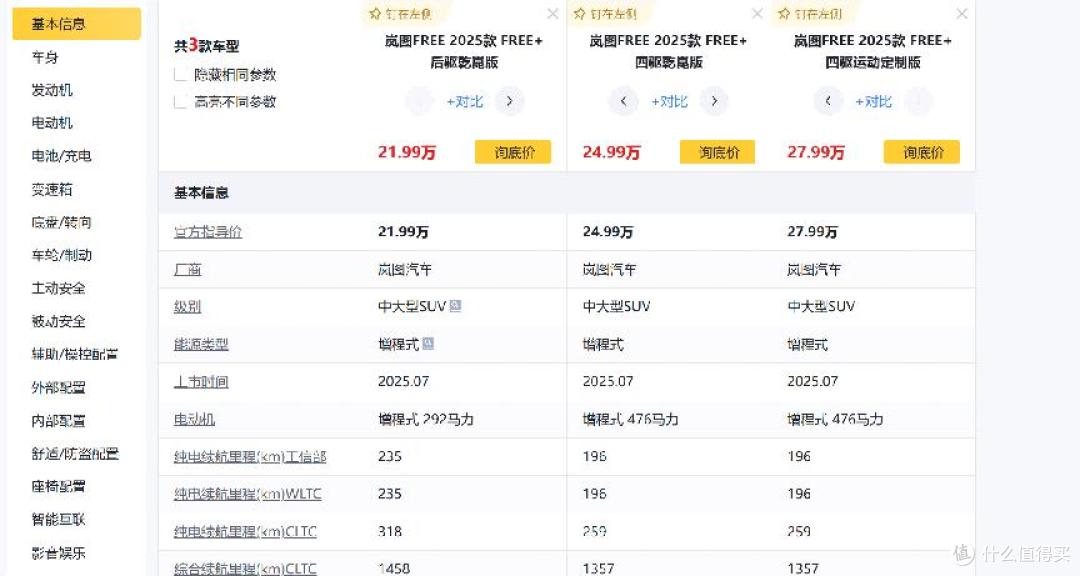Screen dimensions: 1080x576
Task: Select the red 21.99万 header price
Action: tap(406, 152)
